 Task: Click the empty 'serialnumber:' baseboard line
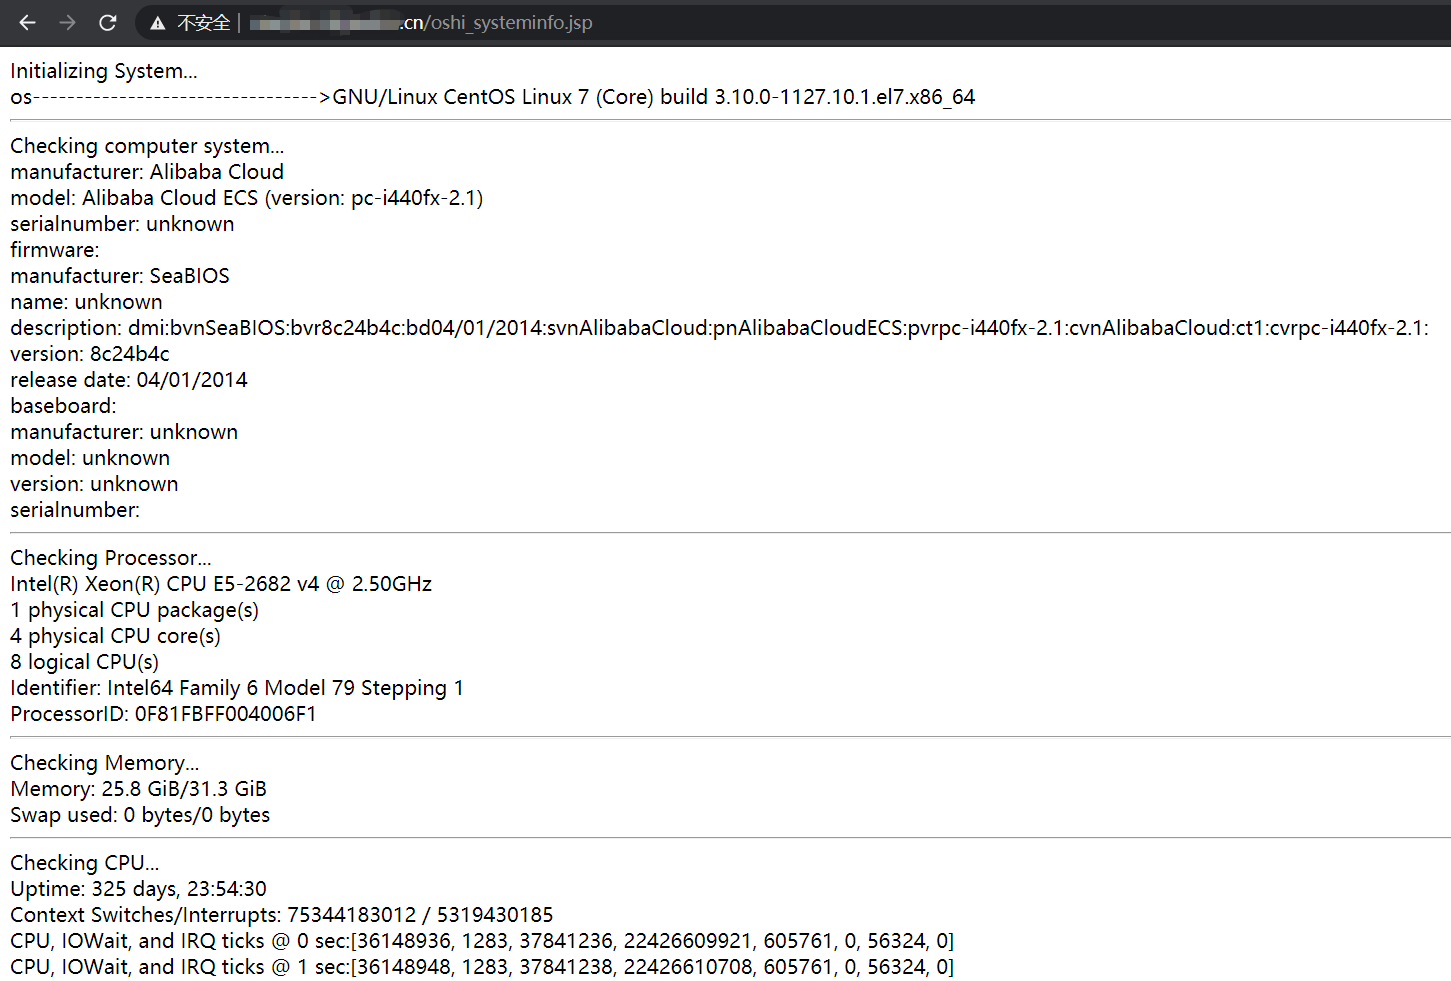click(75, 510)
